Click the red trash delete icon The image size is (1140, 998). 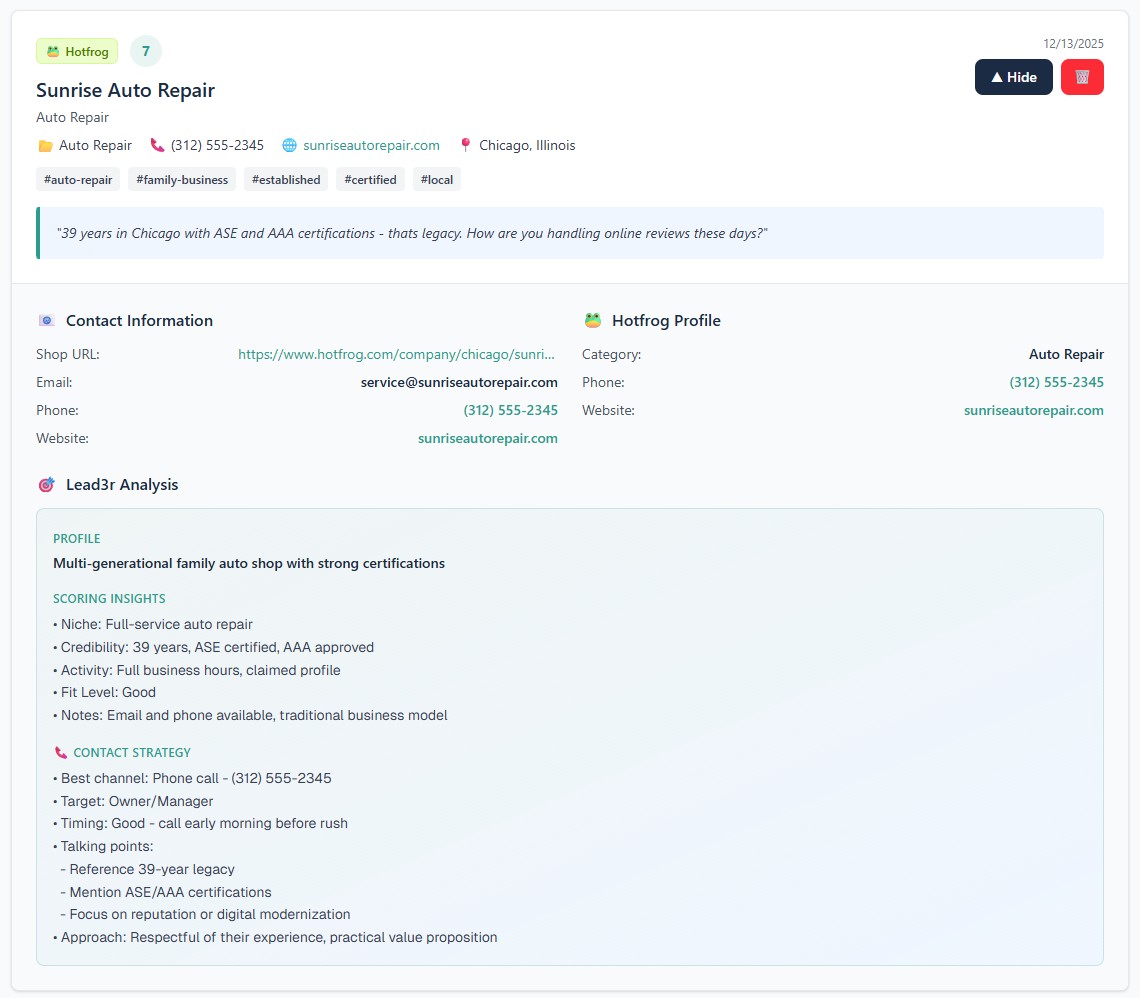[1082, 77]
